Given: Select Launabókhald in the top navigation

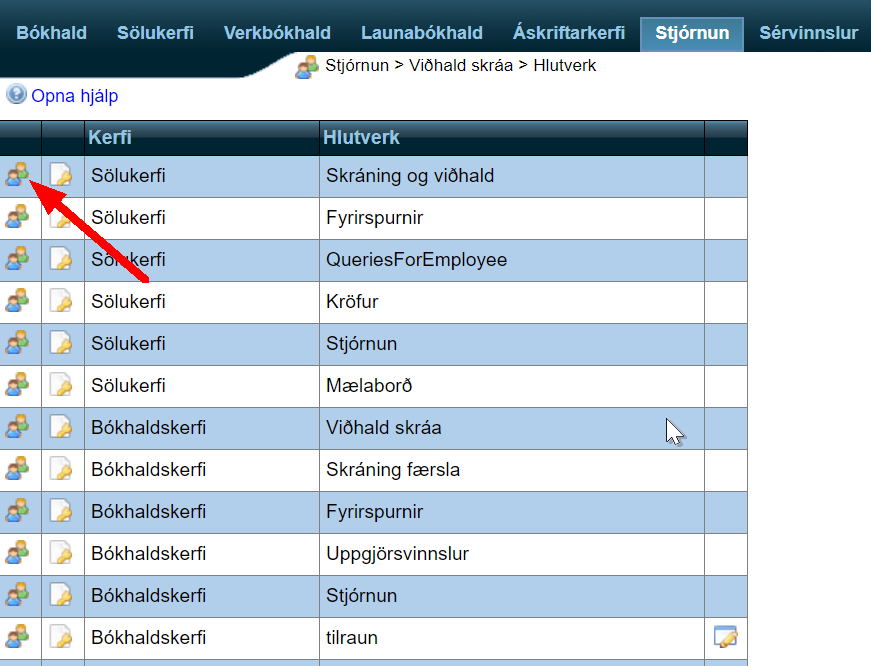Looking at the screenshot, I should coord(421,32).
